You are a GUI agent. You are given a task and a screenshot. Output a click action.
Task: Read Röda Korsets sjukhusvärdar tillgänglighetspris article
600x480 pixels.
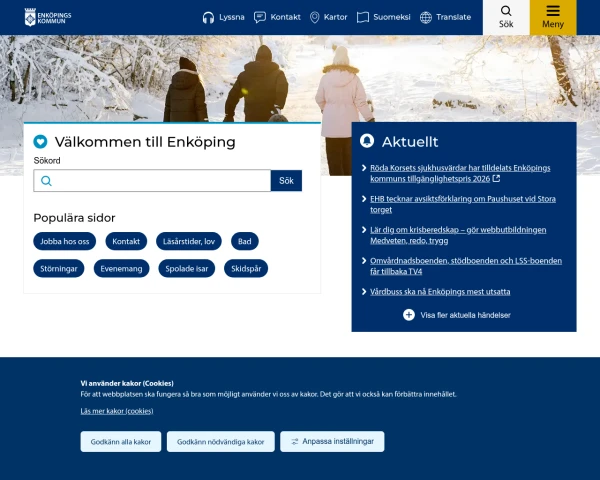[460, 173]
